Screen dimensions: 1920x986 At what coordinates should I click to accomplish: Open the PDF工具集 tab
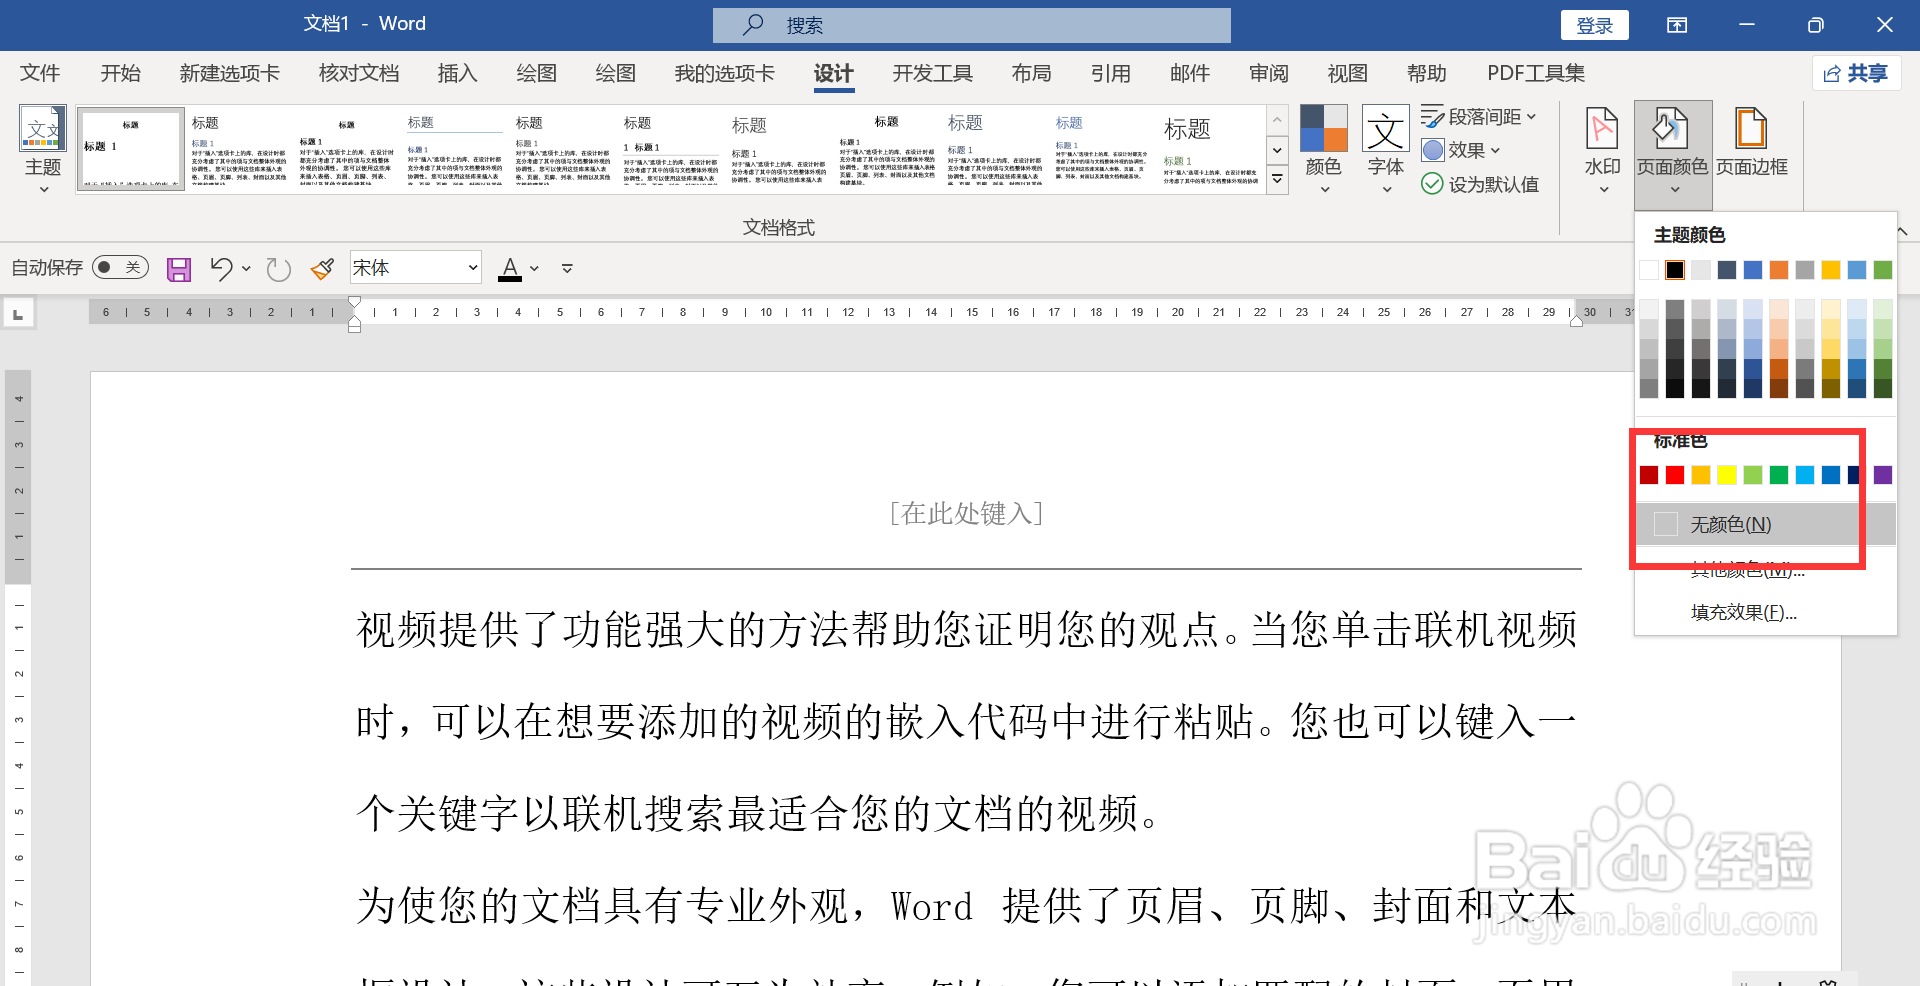[x=1535, y=73]
